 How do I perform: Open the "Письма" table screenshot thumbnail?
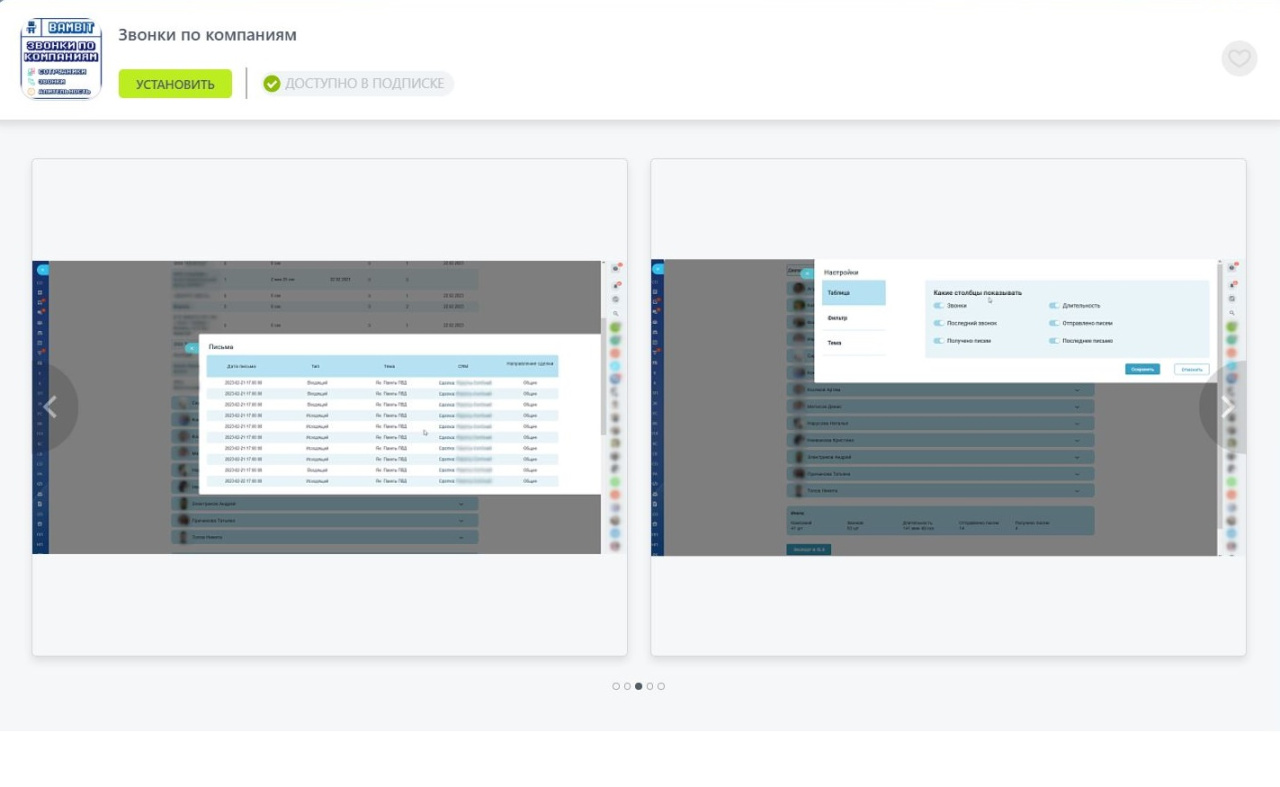tap(329, 407)
